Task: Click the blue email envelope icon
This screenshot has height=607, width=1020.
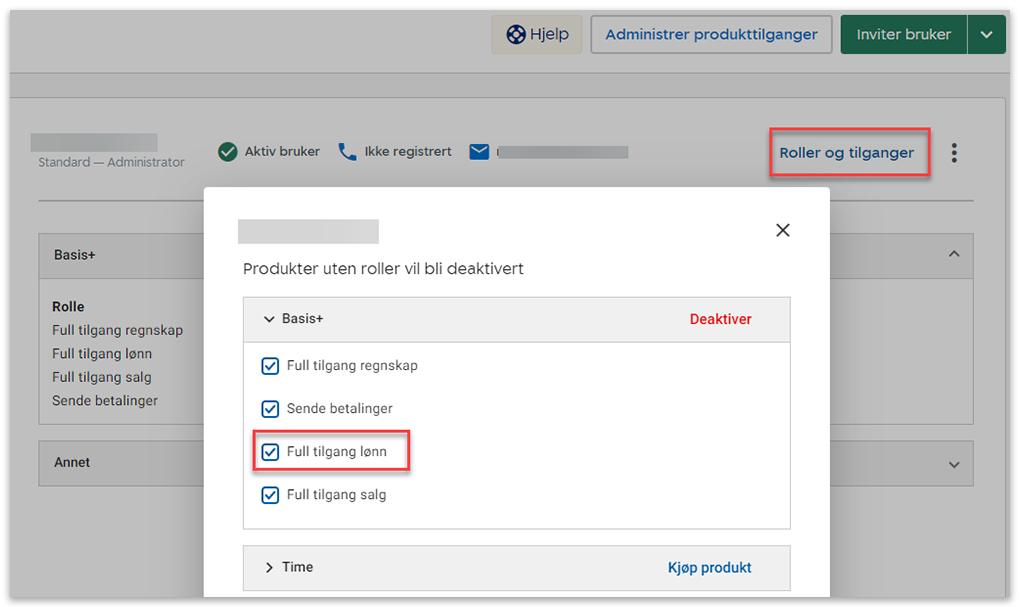Action: pos(479,152)
